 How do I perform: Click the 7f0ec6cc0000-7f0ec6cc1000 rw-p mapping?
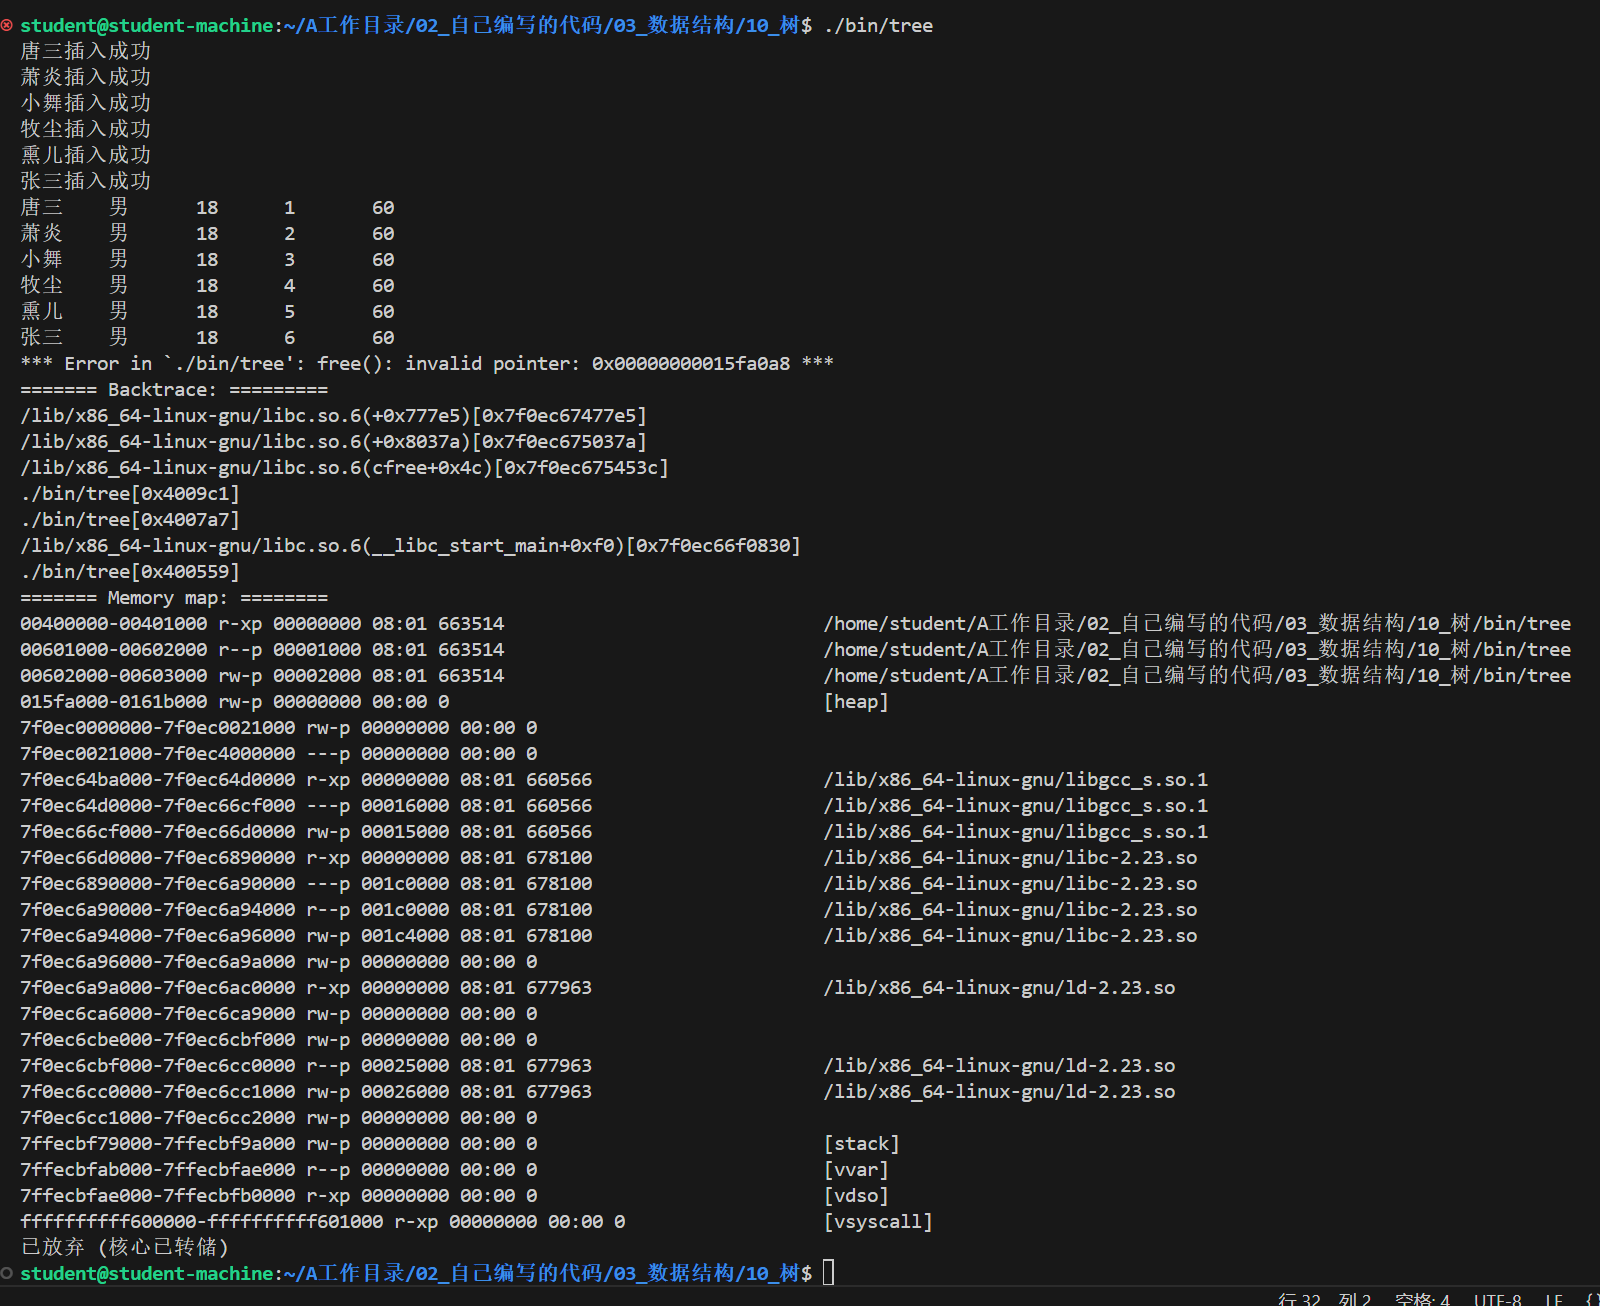coord(306,1091)
